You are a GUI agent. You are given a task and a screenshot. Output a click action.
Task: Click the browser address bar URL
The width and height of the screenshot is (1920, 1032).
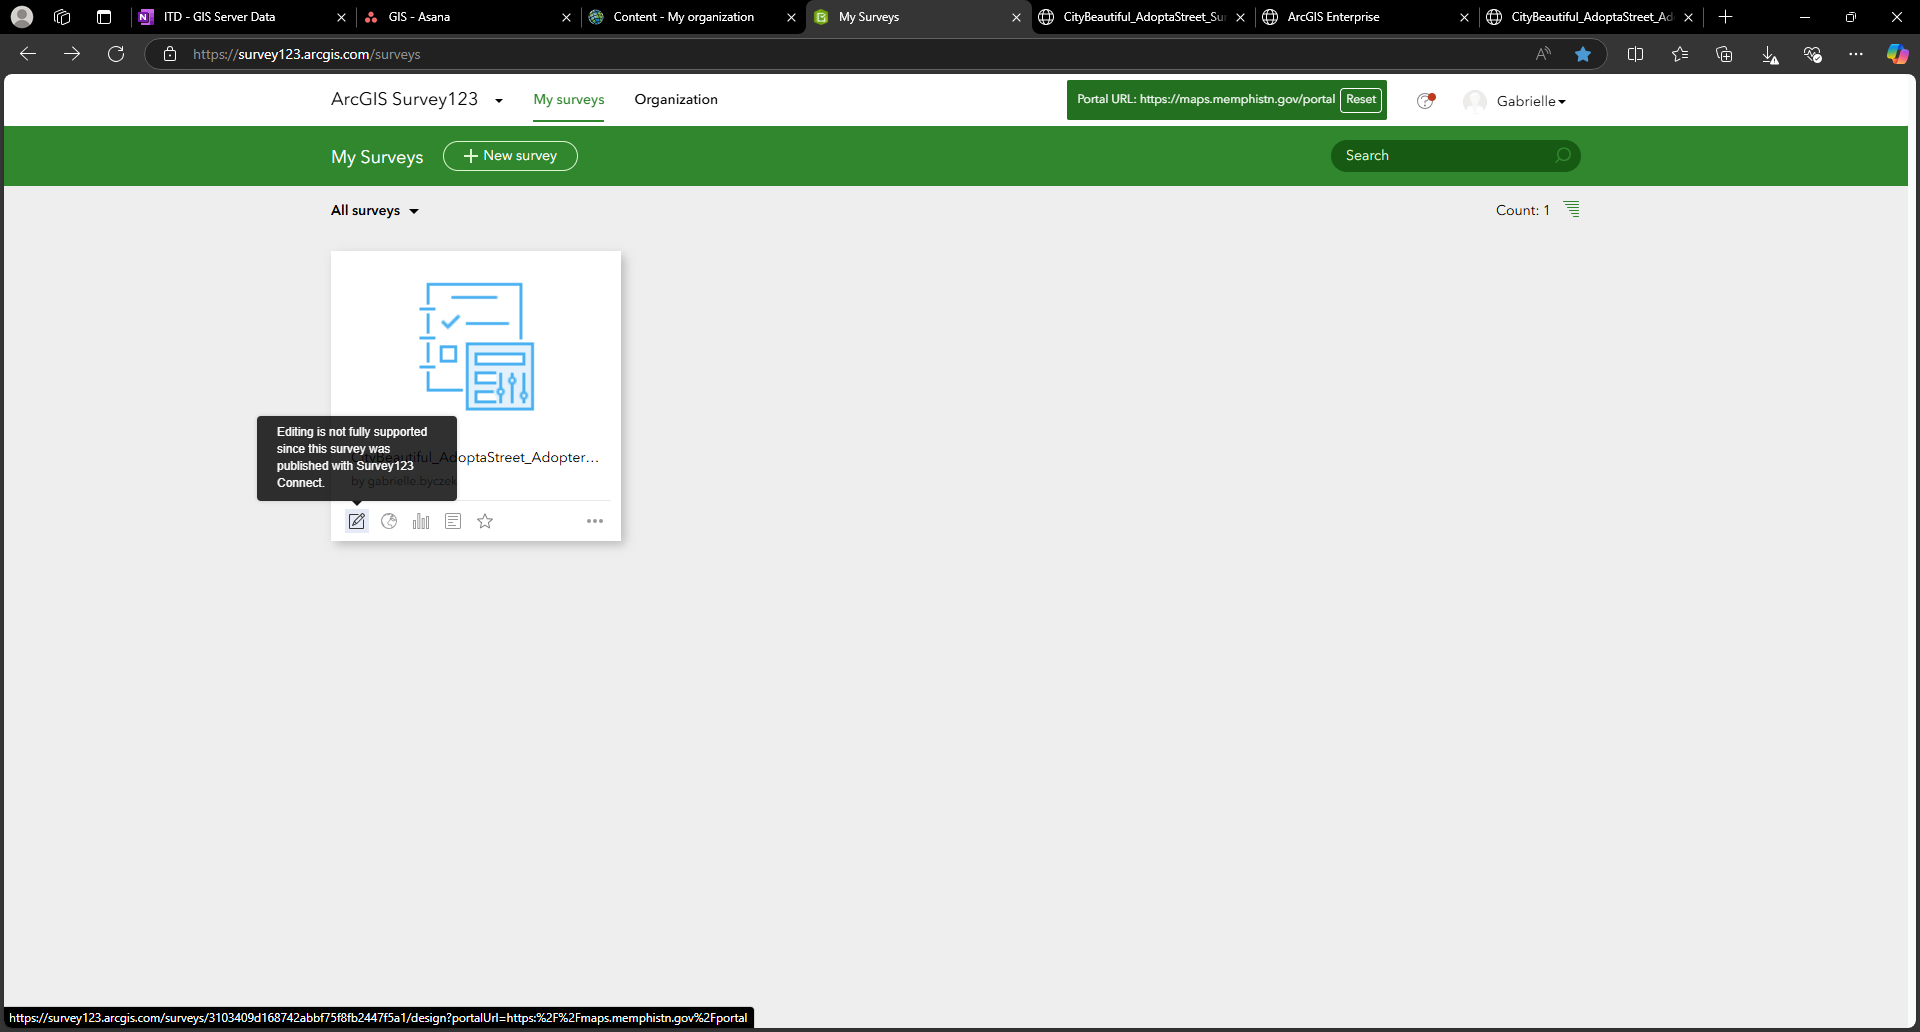pyautogui.click(x=306, y=54)
